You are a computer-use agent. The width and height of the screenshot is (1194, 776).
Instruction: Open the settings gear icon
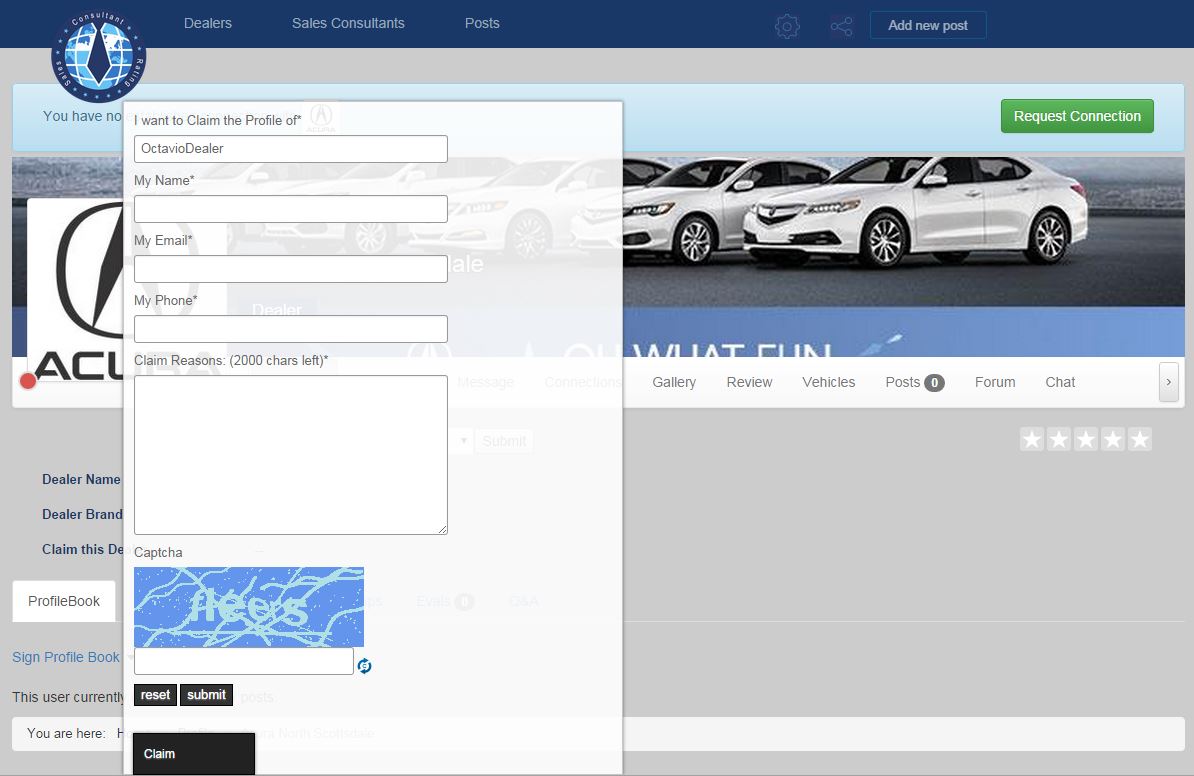tap(787, 27)
